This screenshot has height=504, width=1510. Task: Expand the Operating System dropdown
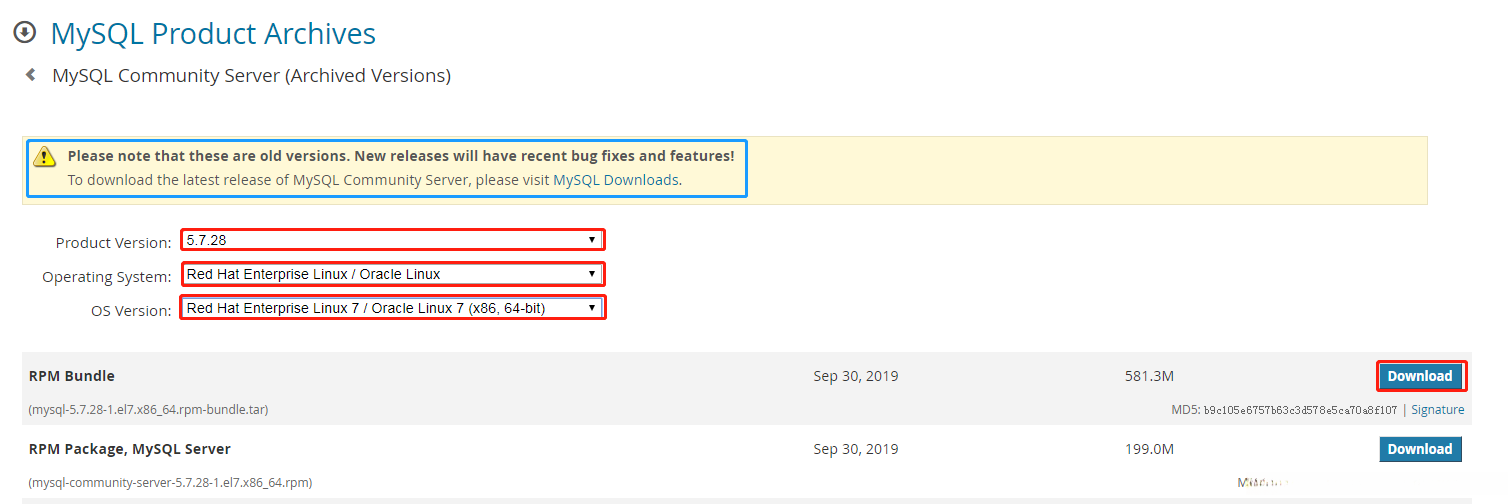392,274
